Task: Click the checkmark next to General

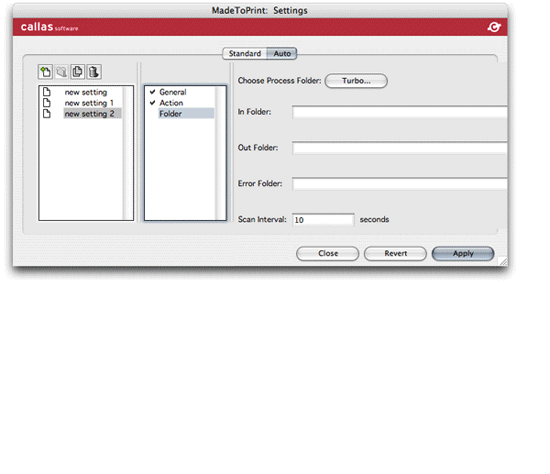Action: point(152,92)
